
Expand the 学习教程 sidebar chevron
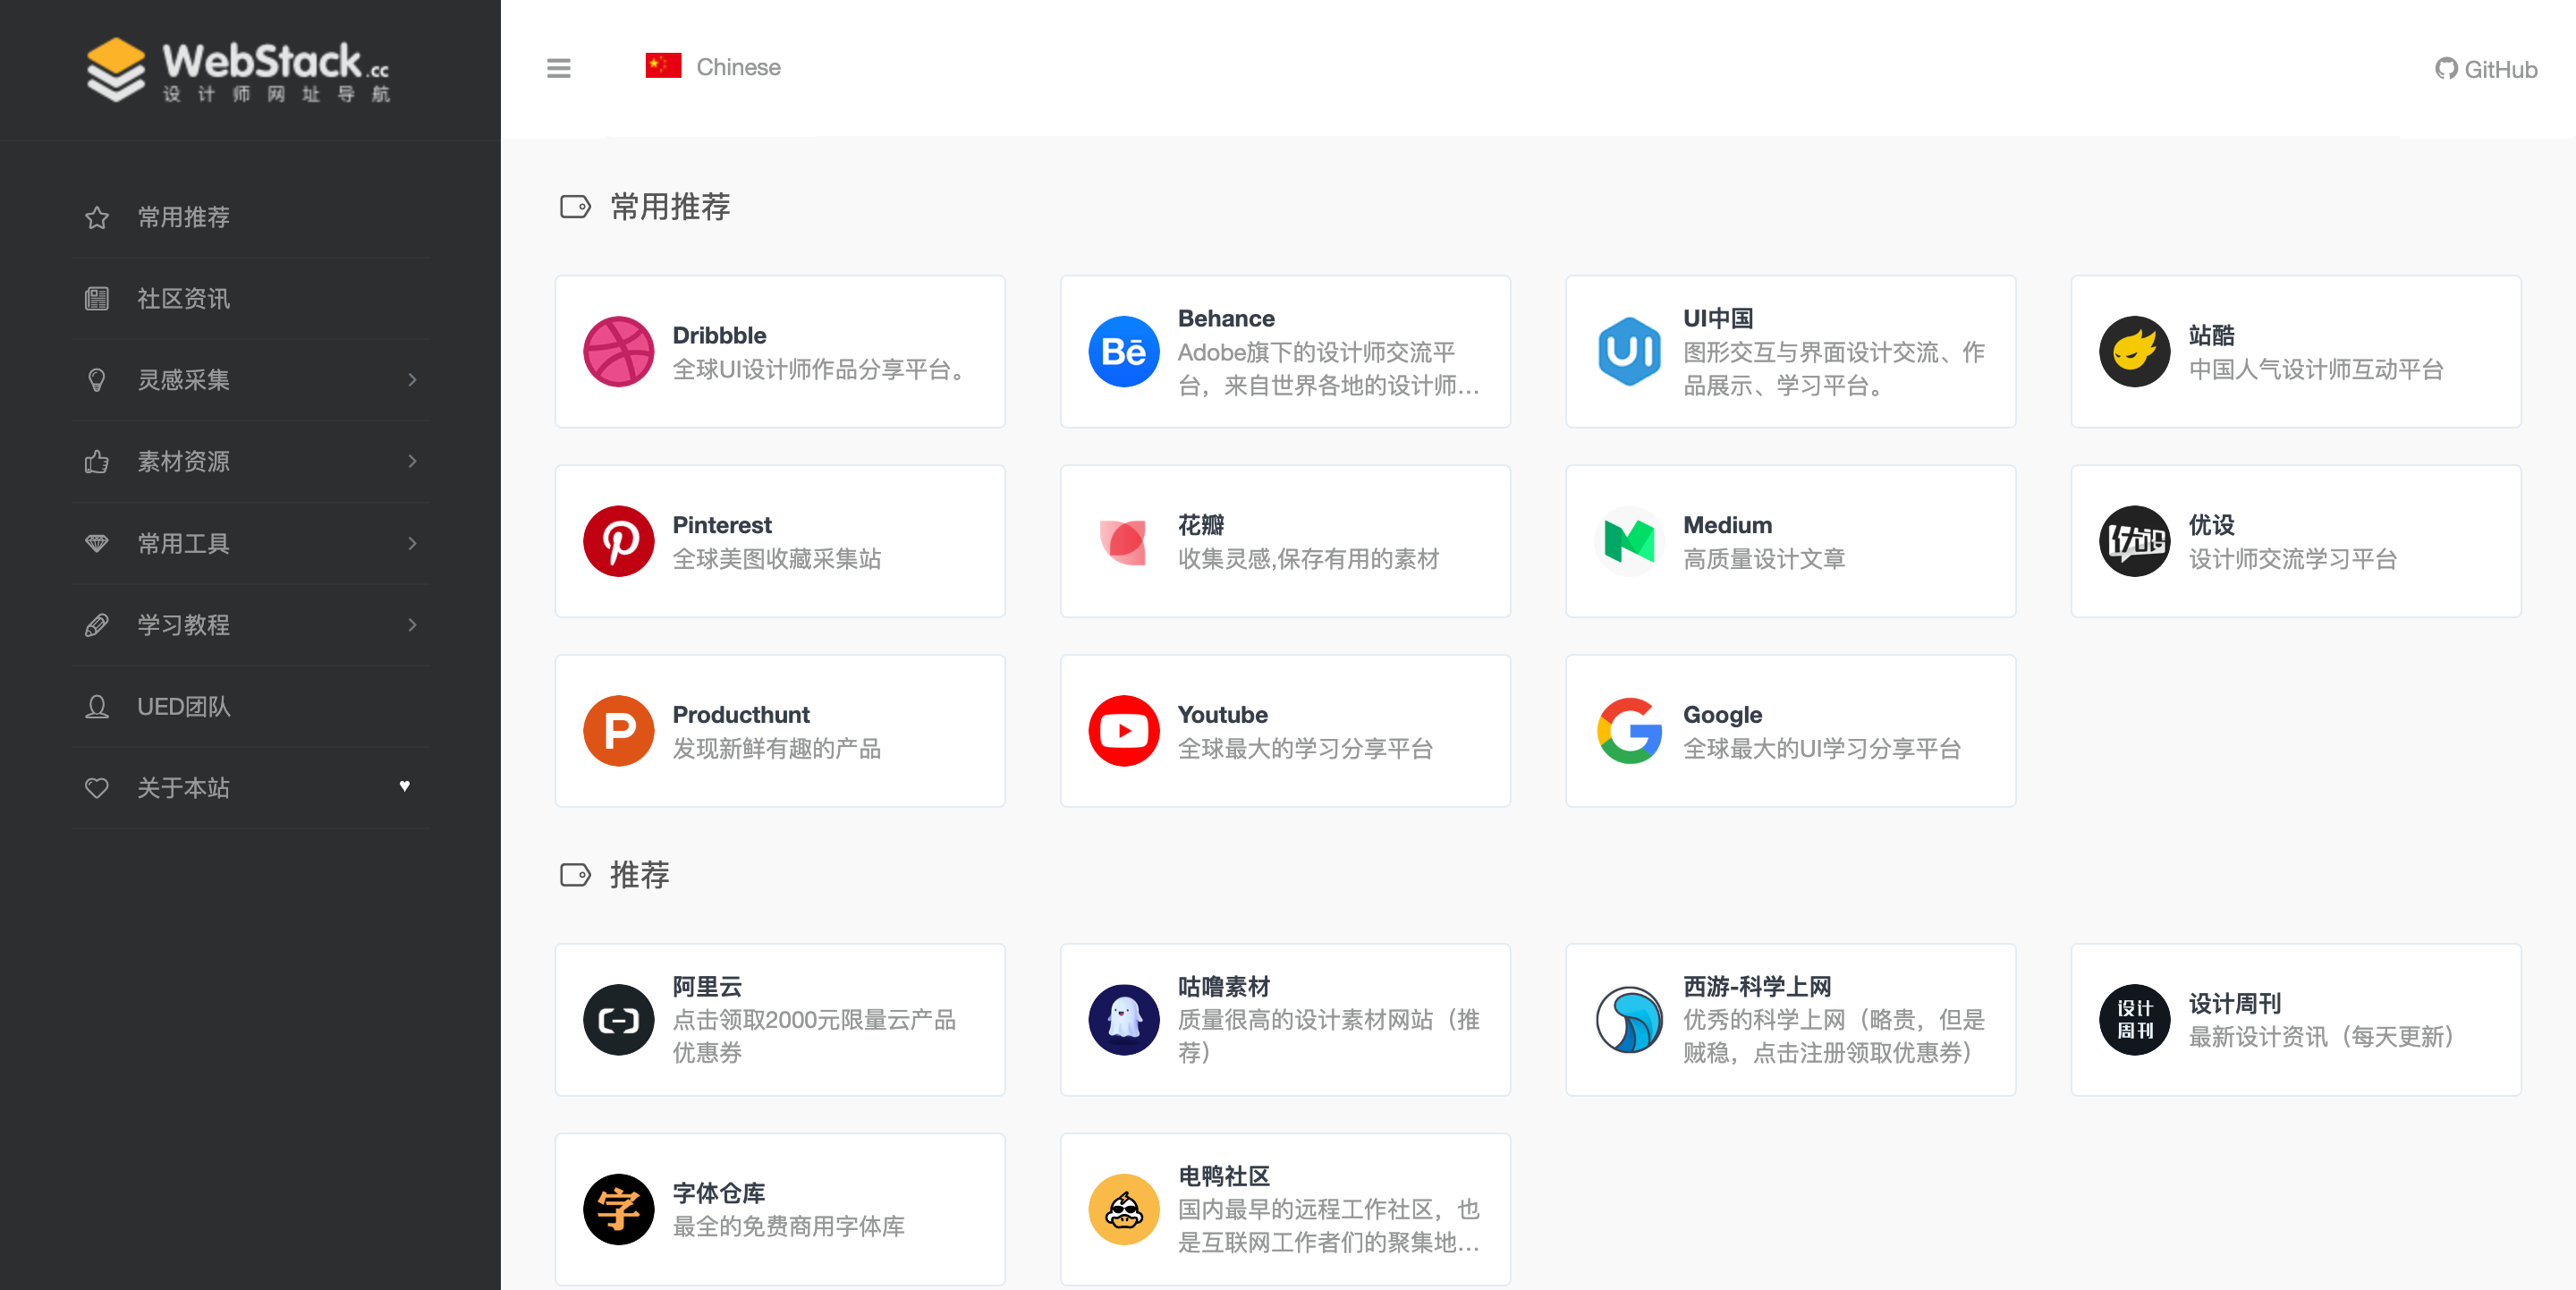click(x=412, y=625)
